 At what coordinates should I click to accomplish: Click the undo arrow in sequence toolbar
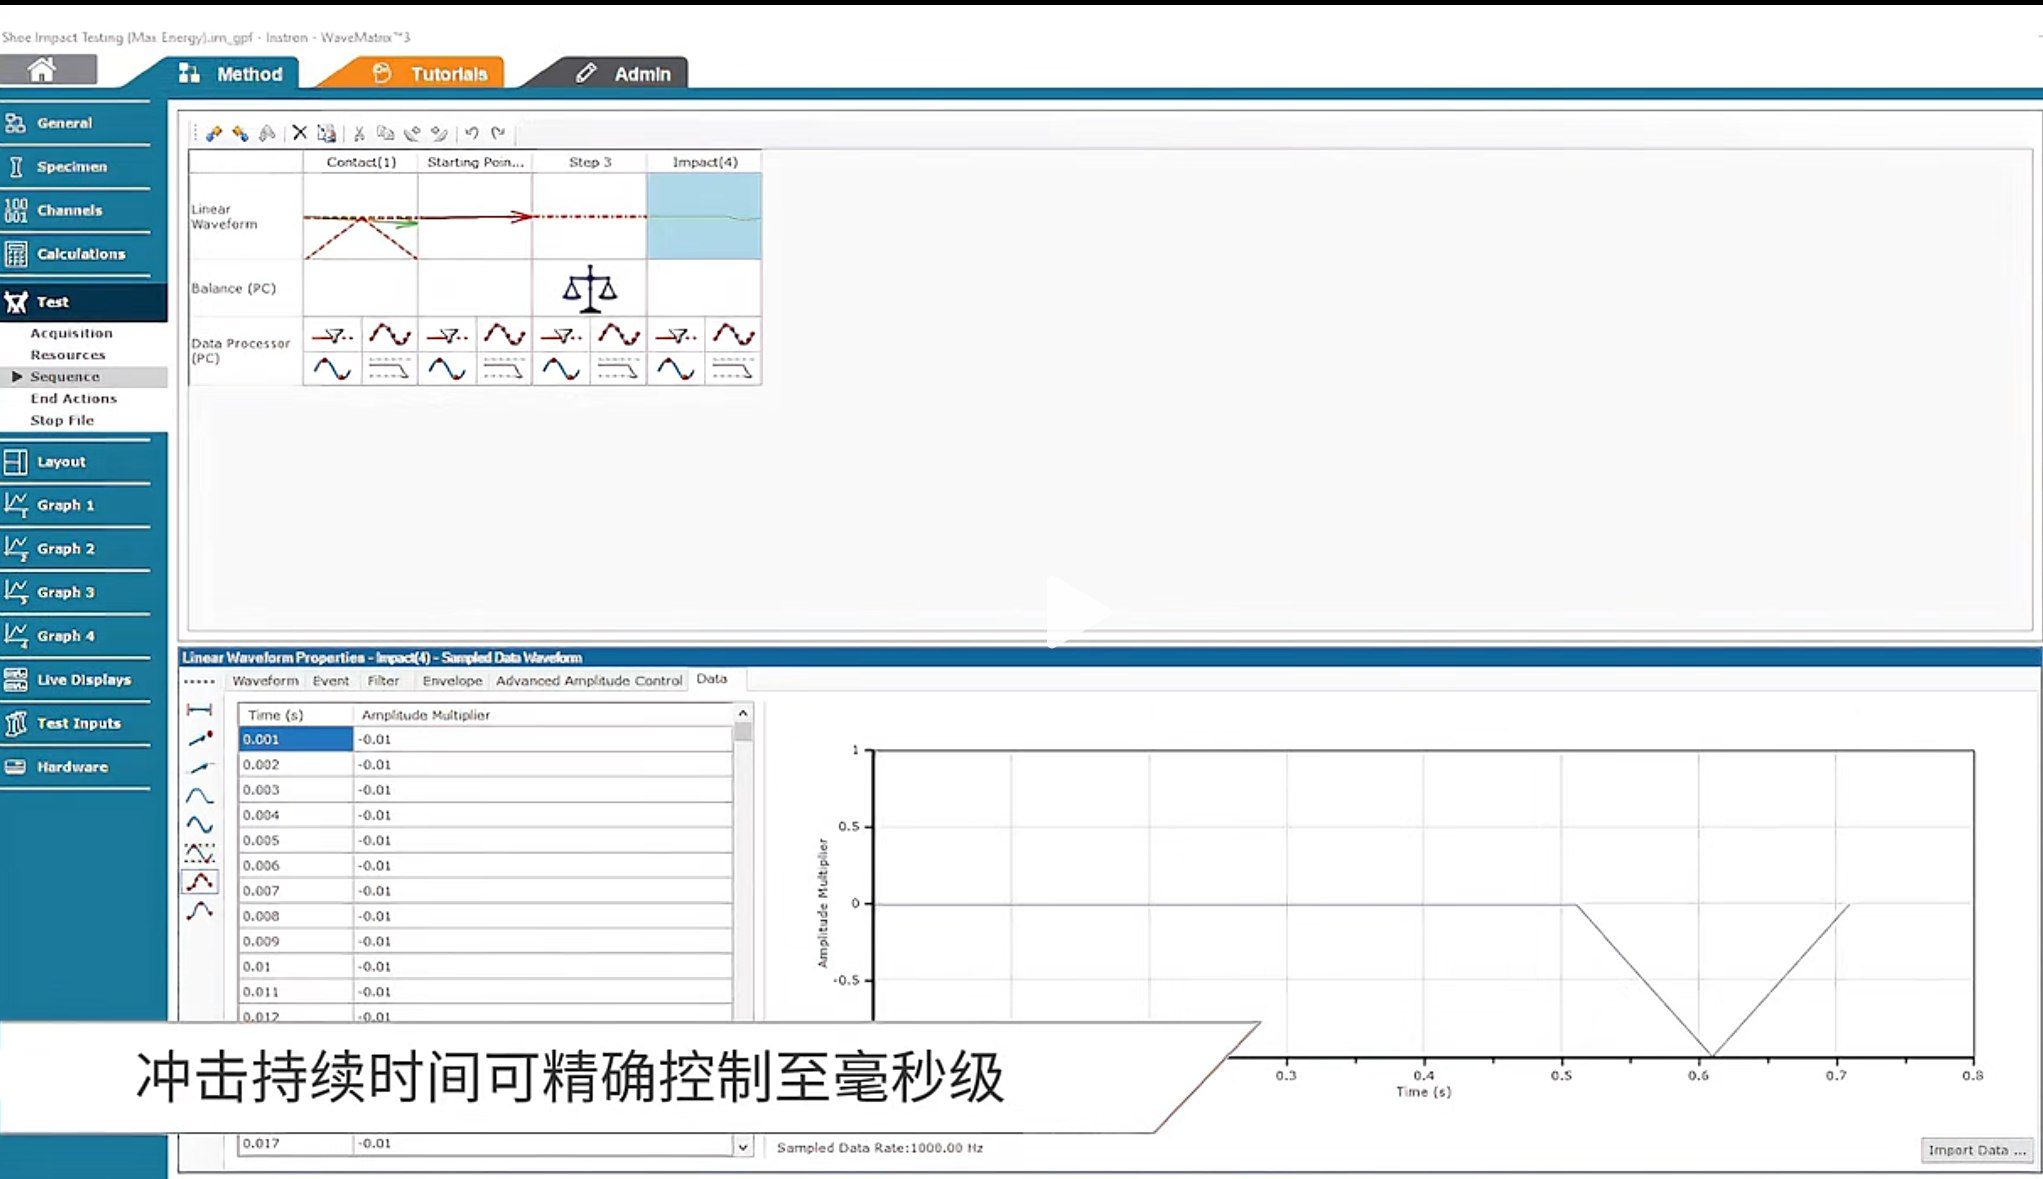tap(472, 133)
